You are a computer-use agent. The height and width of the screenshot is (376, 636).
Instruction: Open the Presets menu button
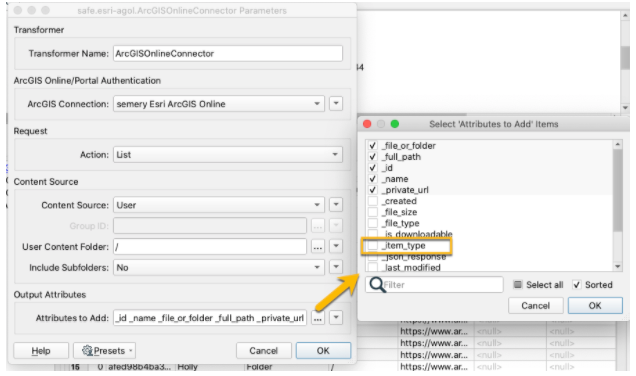pyautogui.click(x=105, y=350)
